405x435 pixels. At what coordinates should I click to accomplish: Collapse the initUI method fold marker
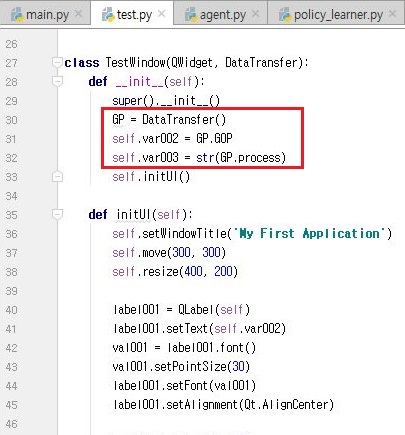point(57,214)
